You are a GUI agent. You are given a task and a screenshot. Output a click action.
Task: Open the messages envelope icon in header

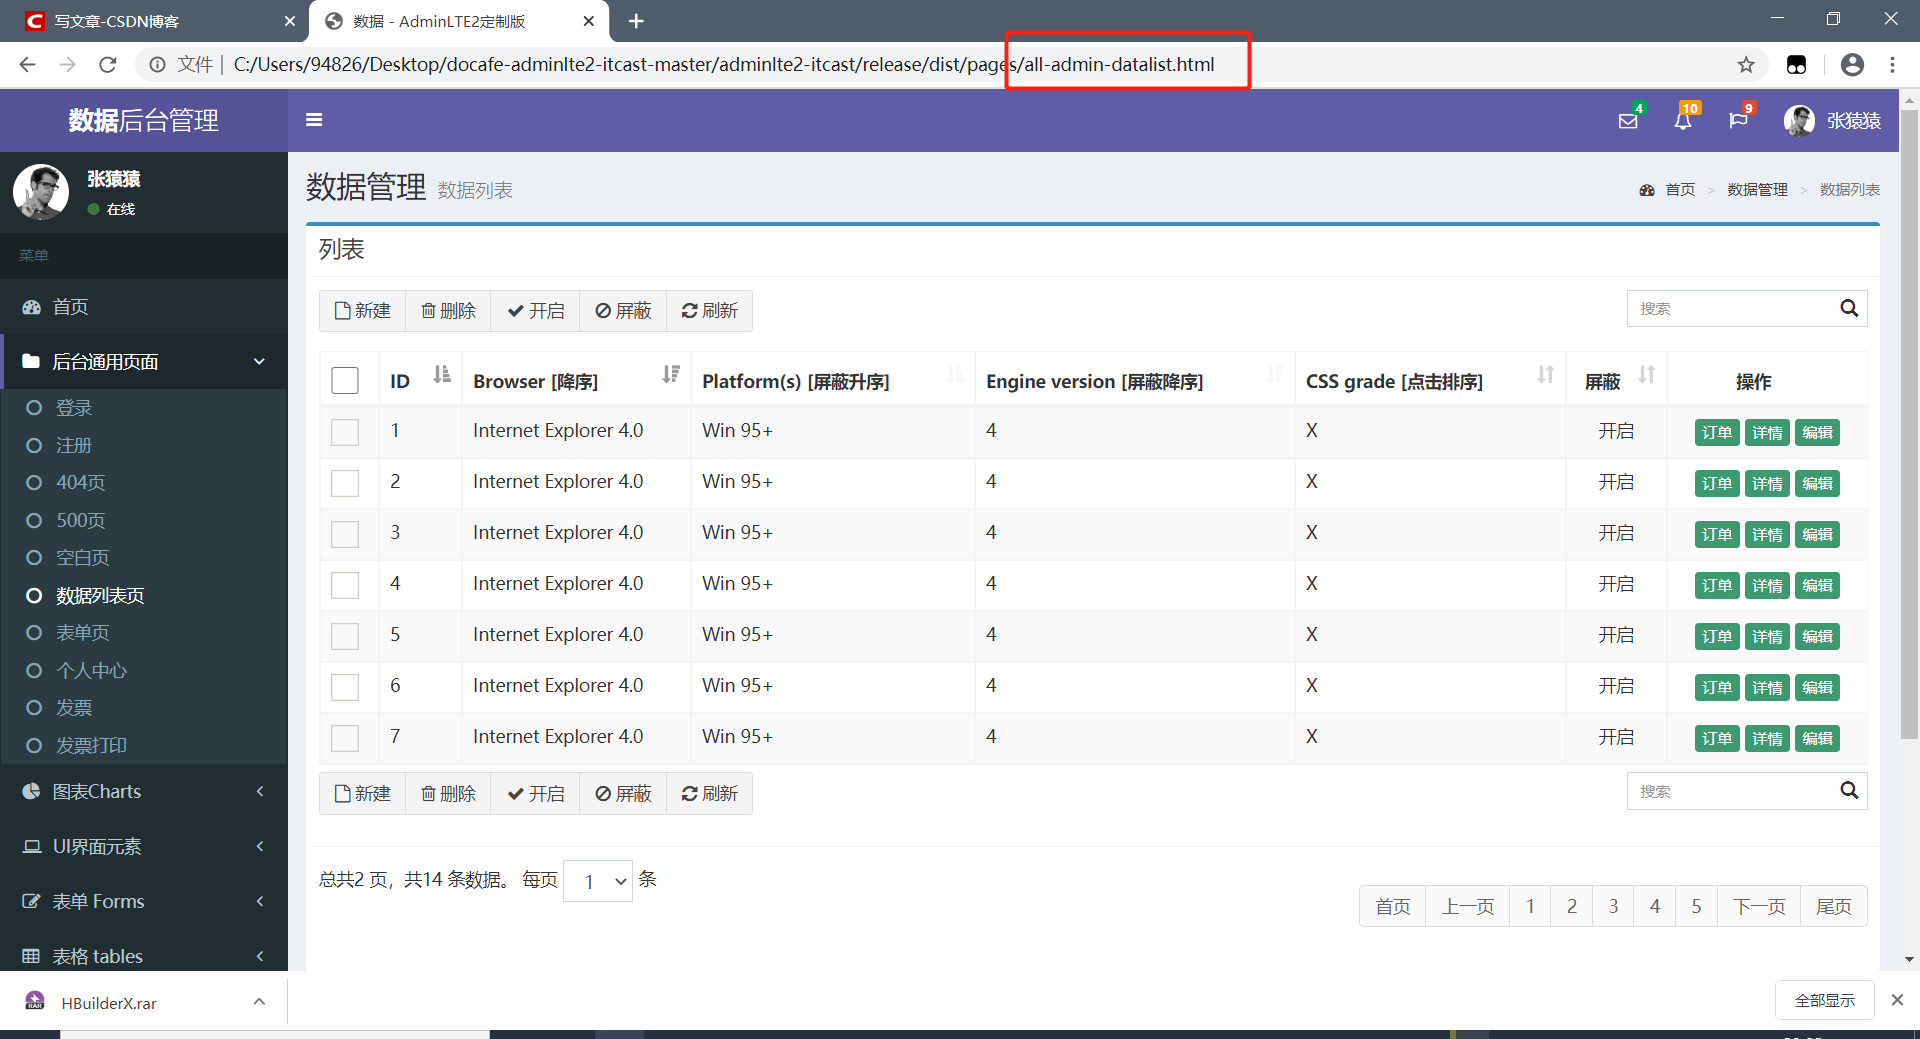tap(1627, 120)
